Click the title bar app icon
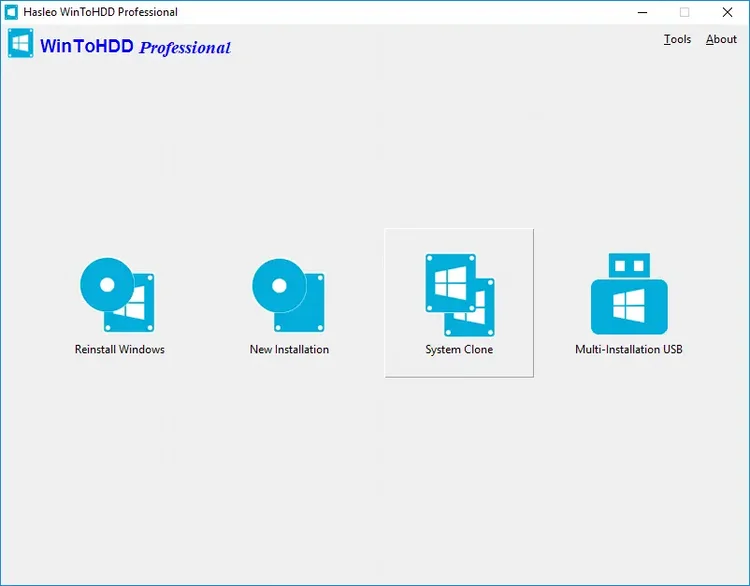750x586 pixels. [11, 12]
